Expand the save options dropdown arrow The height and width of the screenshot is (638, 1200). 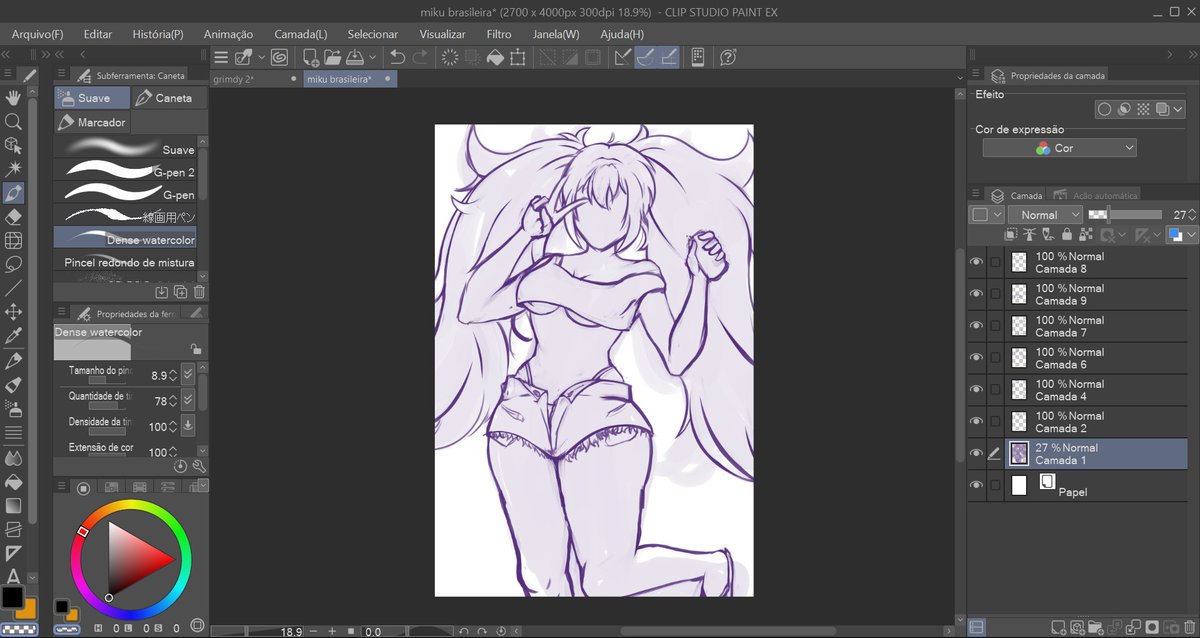coord(372,58)
